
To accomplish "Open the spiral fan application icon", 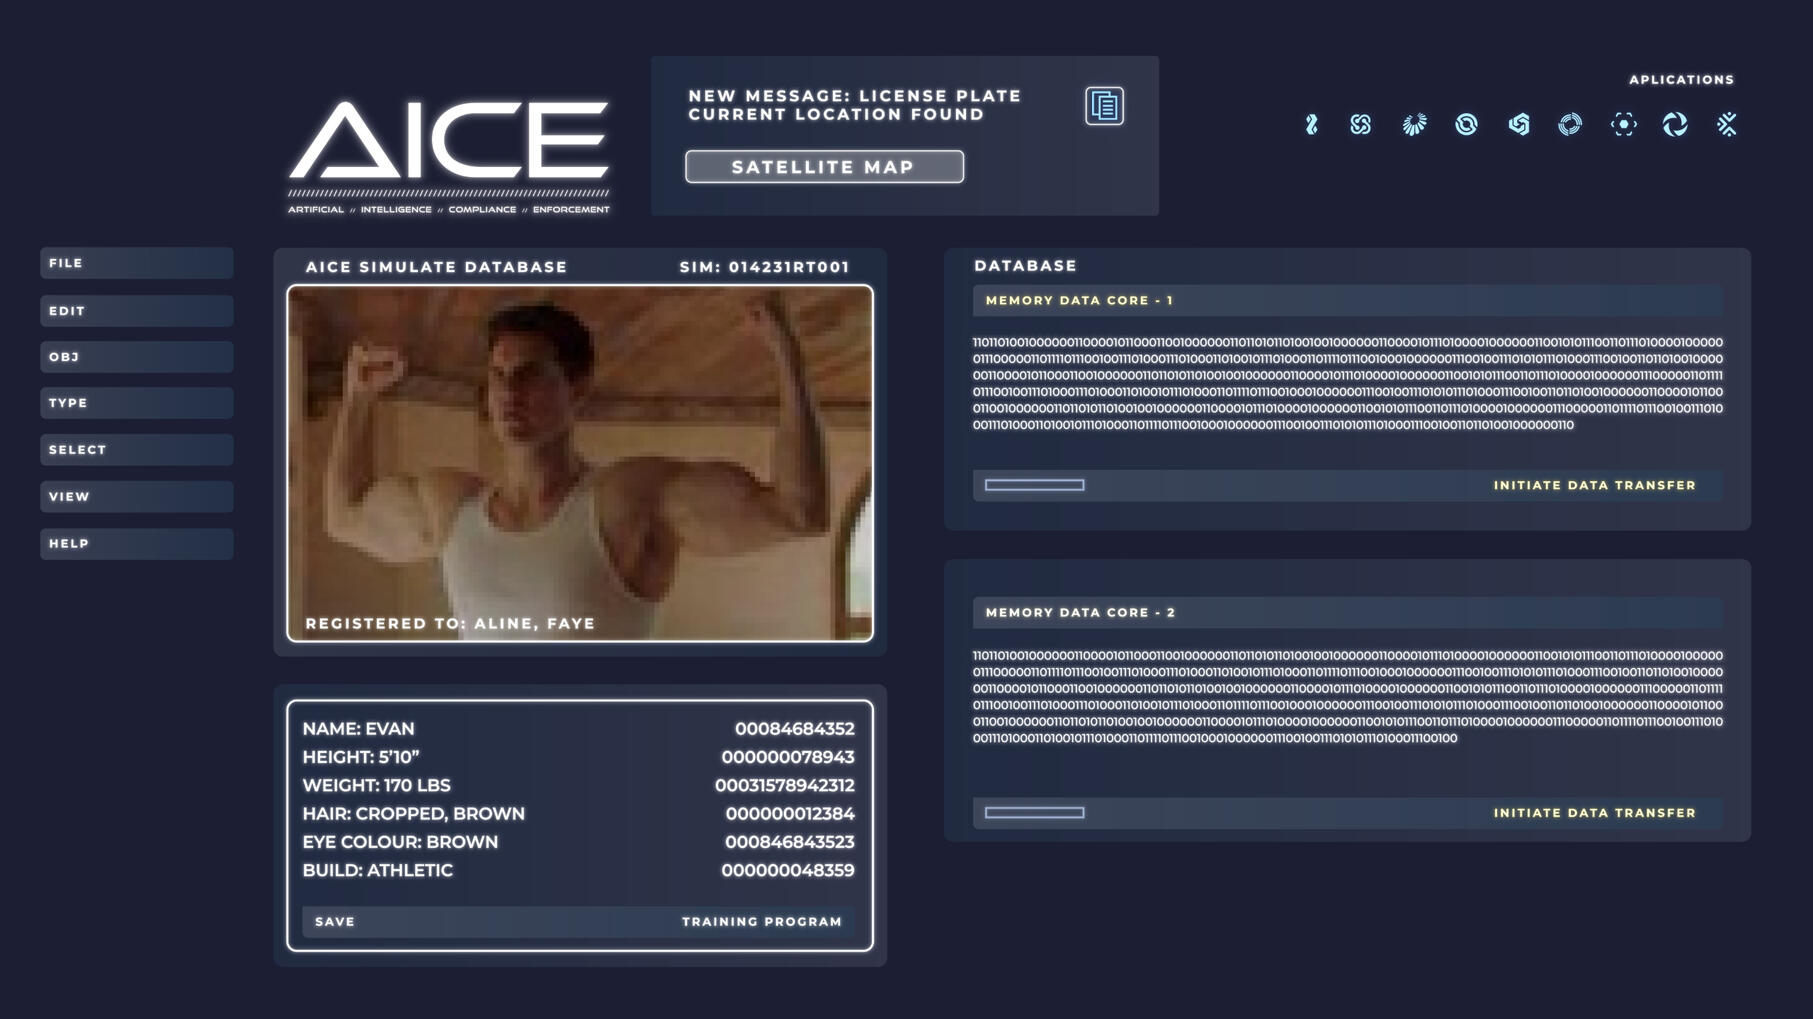I will click(x=1413, y=124).
